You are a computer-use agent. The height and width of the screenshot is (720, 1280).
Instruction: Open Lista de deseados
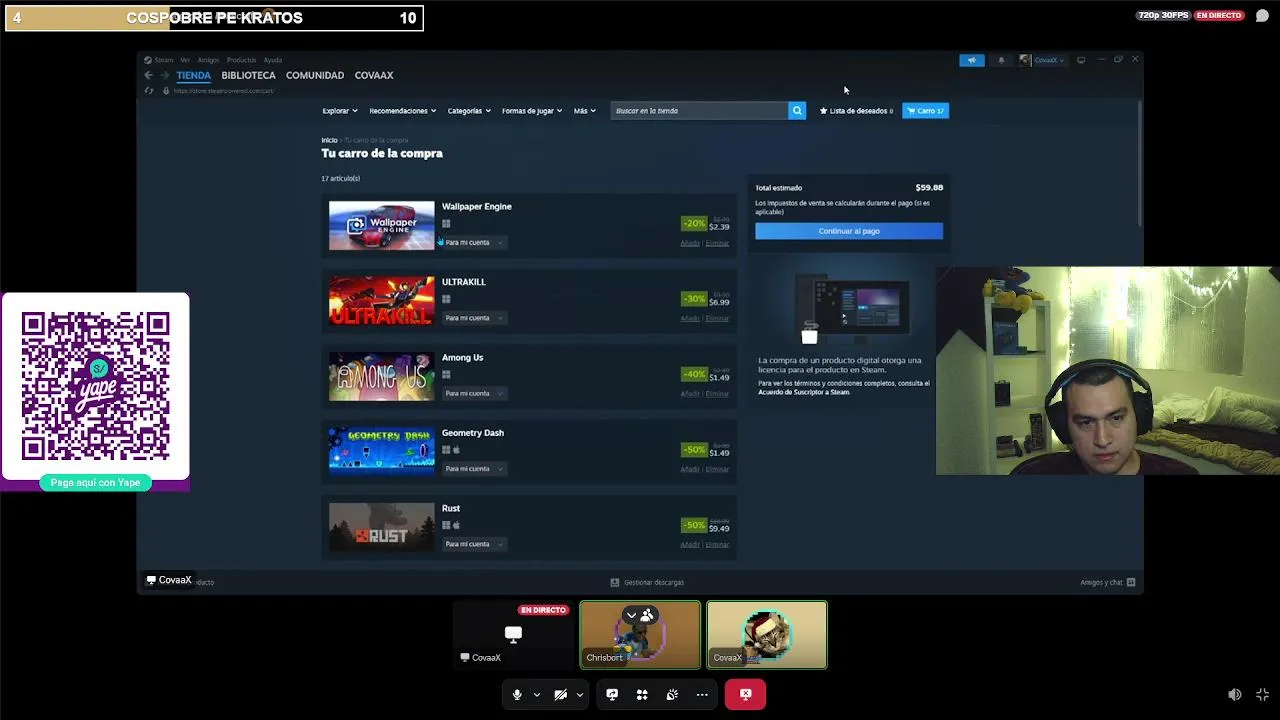point(857,111)
